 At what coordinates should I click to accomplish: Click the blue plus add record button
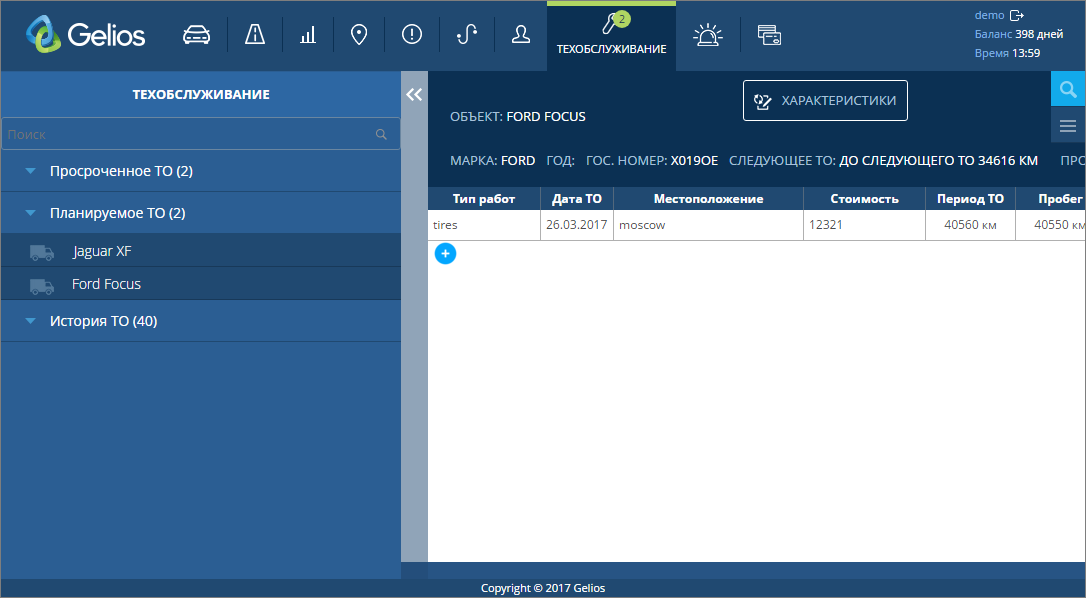[x=446, y=254]
